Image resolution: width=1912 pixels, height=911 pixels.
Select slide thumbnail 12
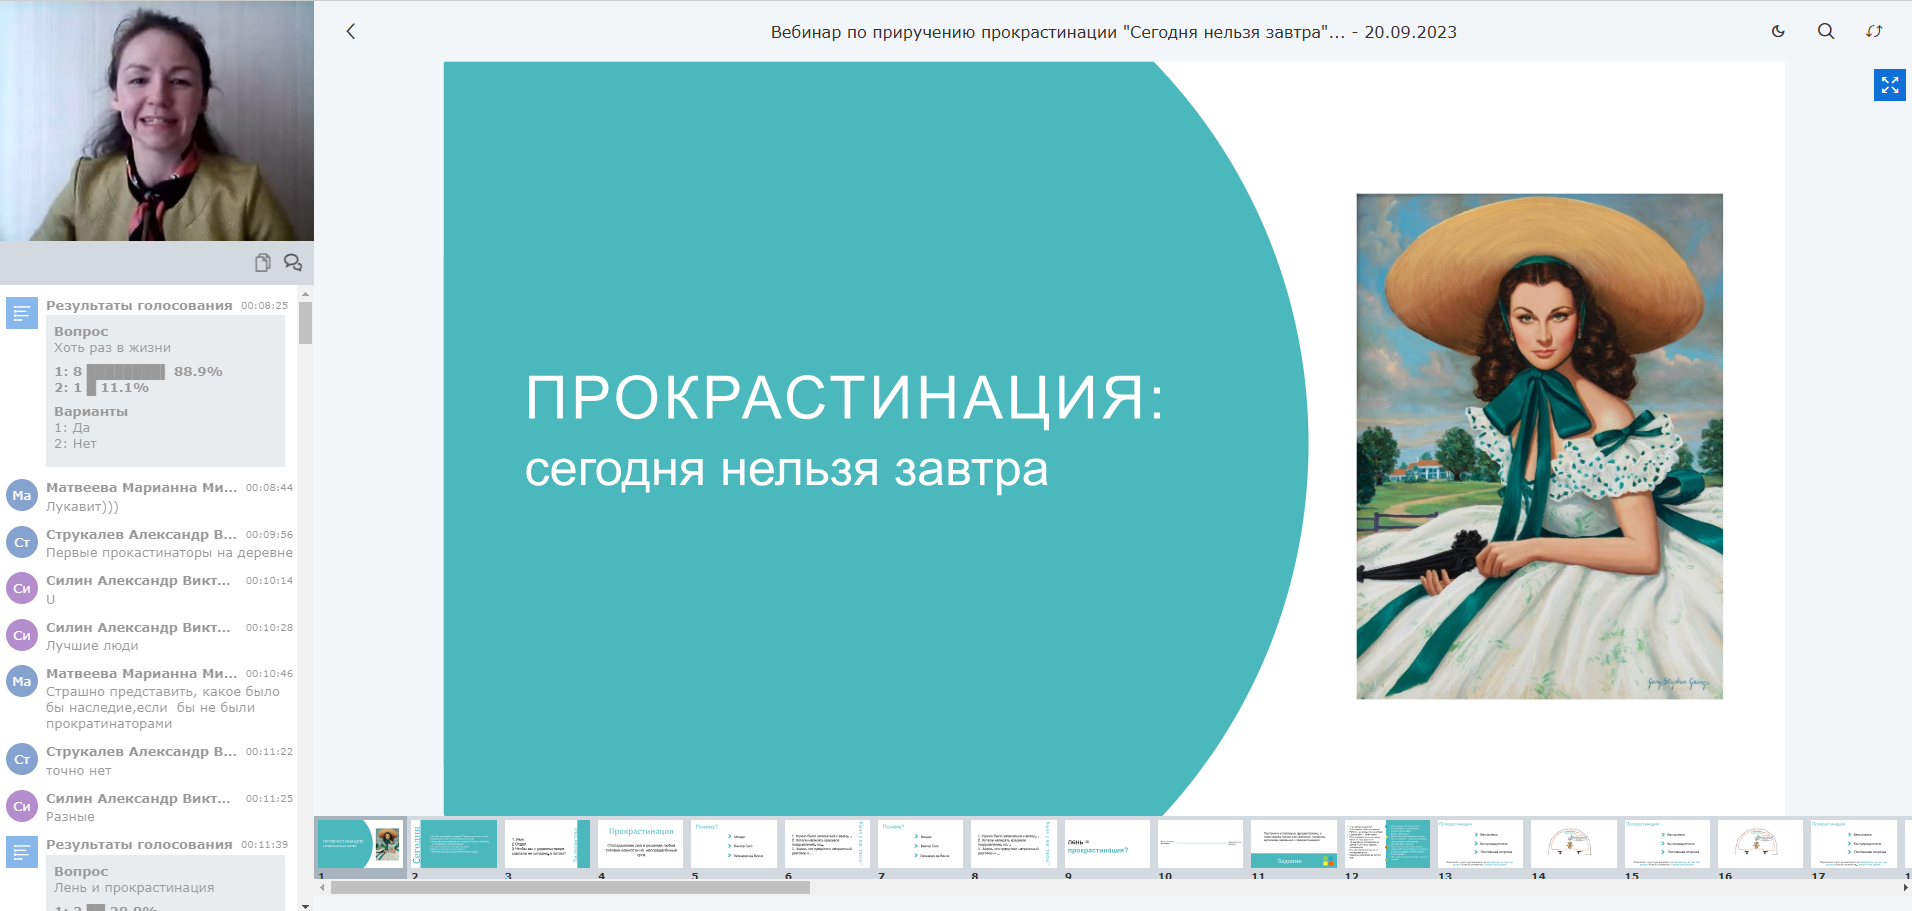click(1387, 843)
